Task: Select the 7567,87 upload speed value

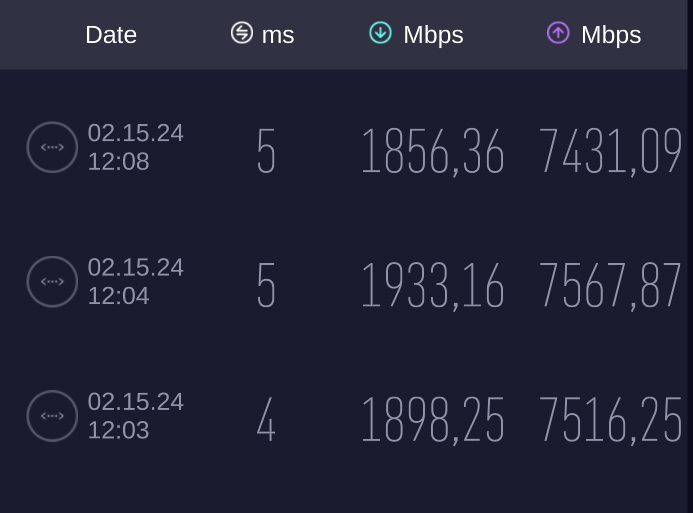Action: coord(610,285)
